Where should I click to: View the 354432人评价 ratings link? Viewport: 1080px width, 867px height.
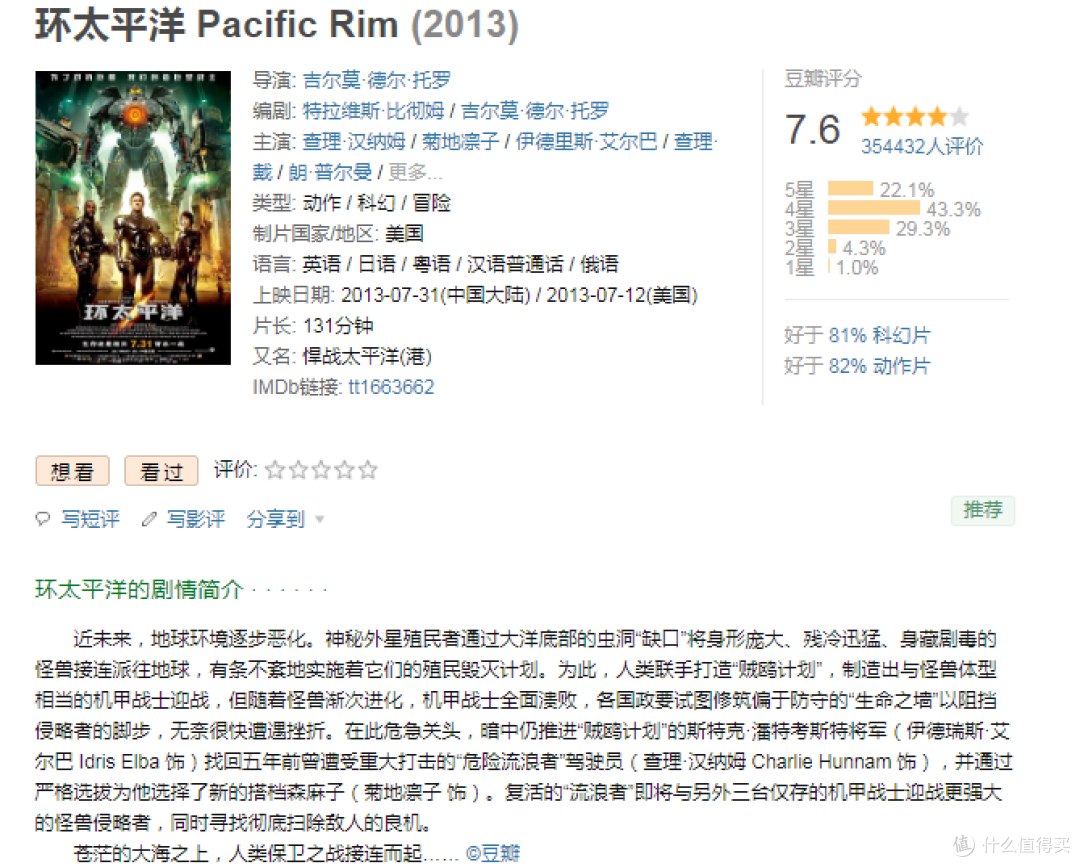[x=922, y=146]
